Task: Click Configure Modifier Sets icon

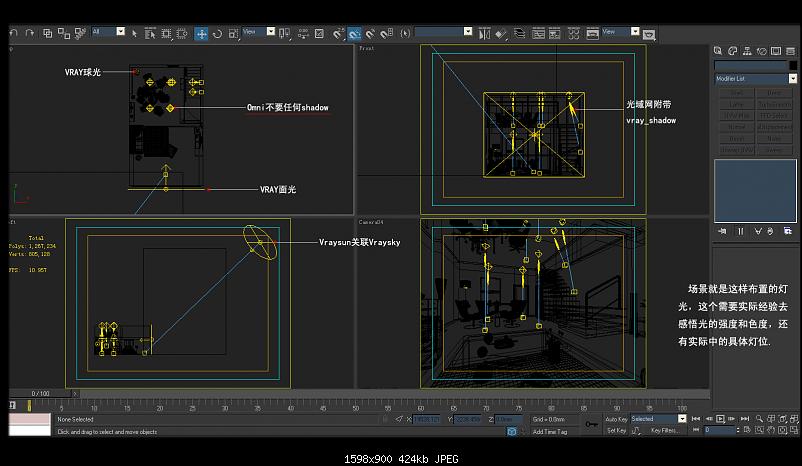Action: [x=788, y=231]
